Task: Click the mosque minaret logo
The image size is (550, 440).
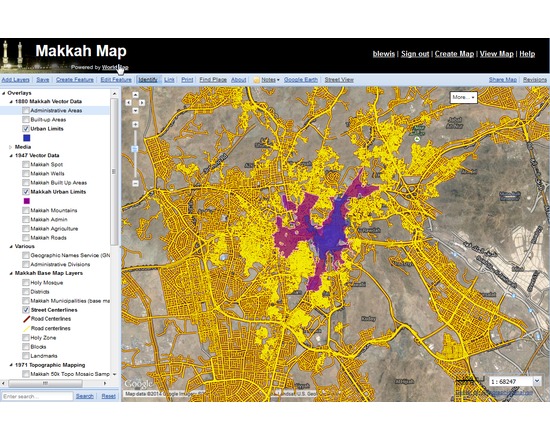Action: click(12, 55)
